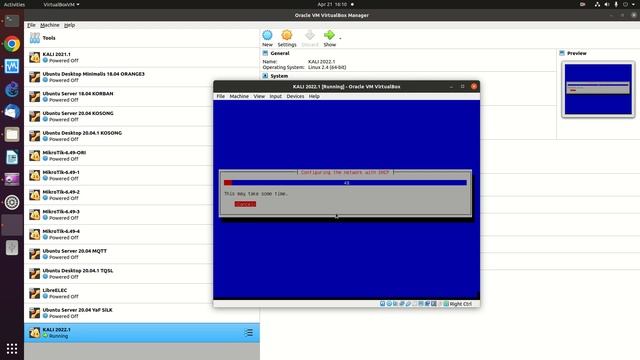640x360 pixels.
Task: Open View menu in the KALI VM window
Action: click(259, 96)
